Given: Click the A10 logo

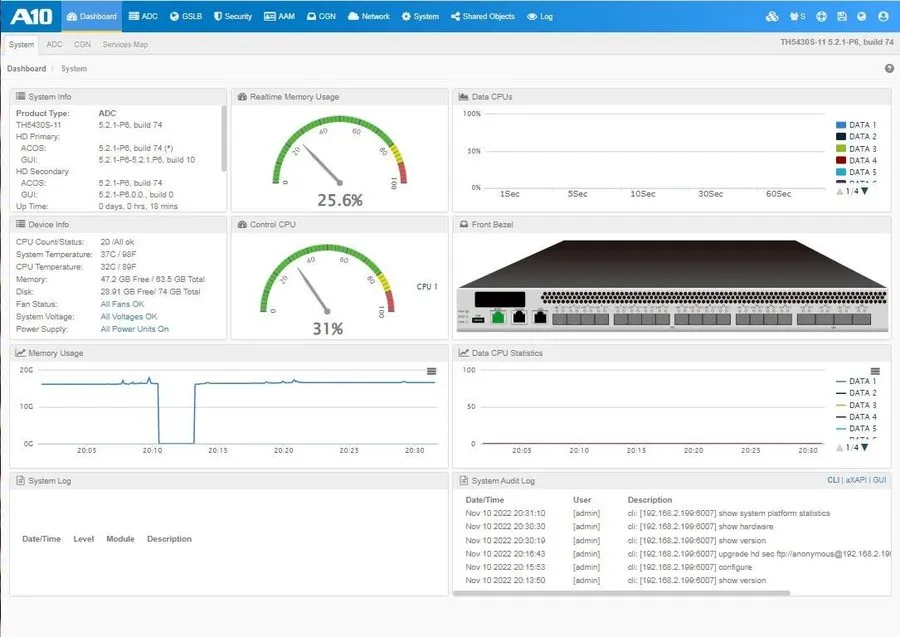Looking at the screenshot, I should (32, 16).
